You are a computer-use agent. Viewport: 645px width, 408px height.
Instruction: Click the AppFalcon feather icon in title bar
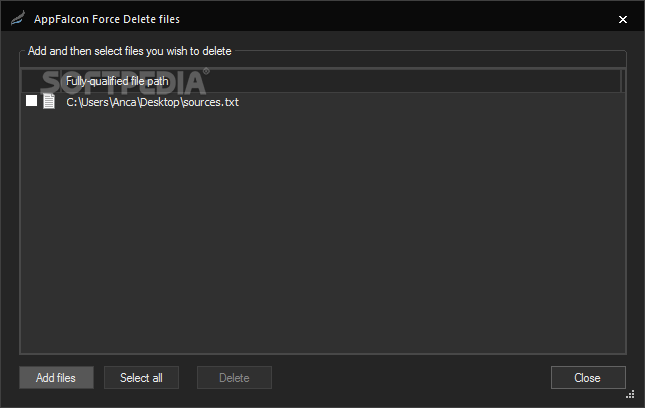tap(17, 19)
